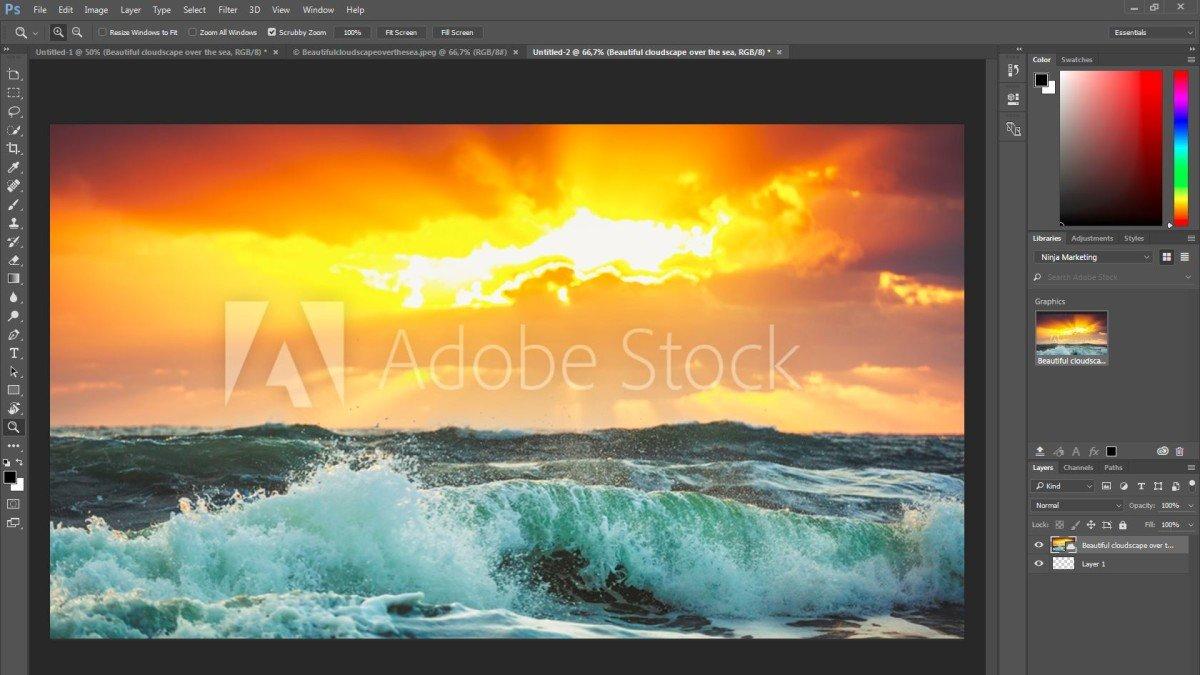Disable the Scrubby Zoom checkbox
Screen dimensions: 1200x675
[x=272, y=33]
